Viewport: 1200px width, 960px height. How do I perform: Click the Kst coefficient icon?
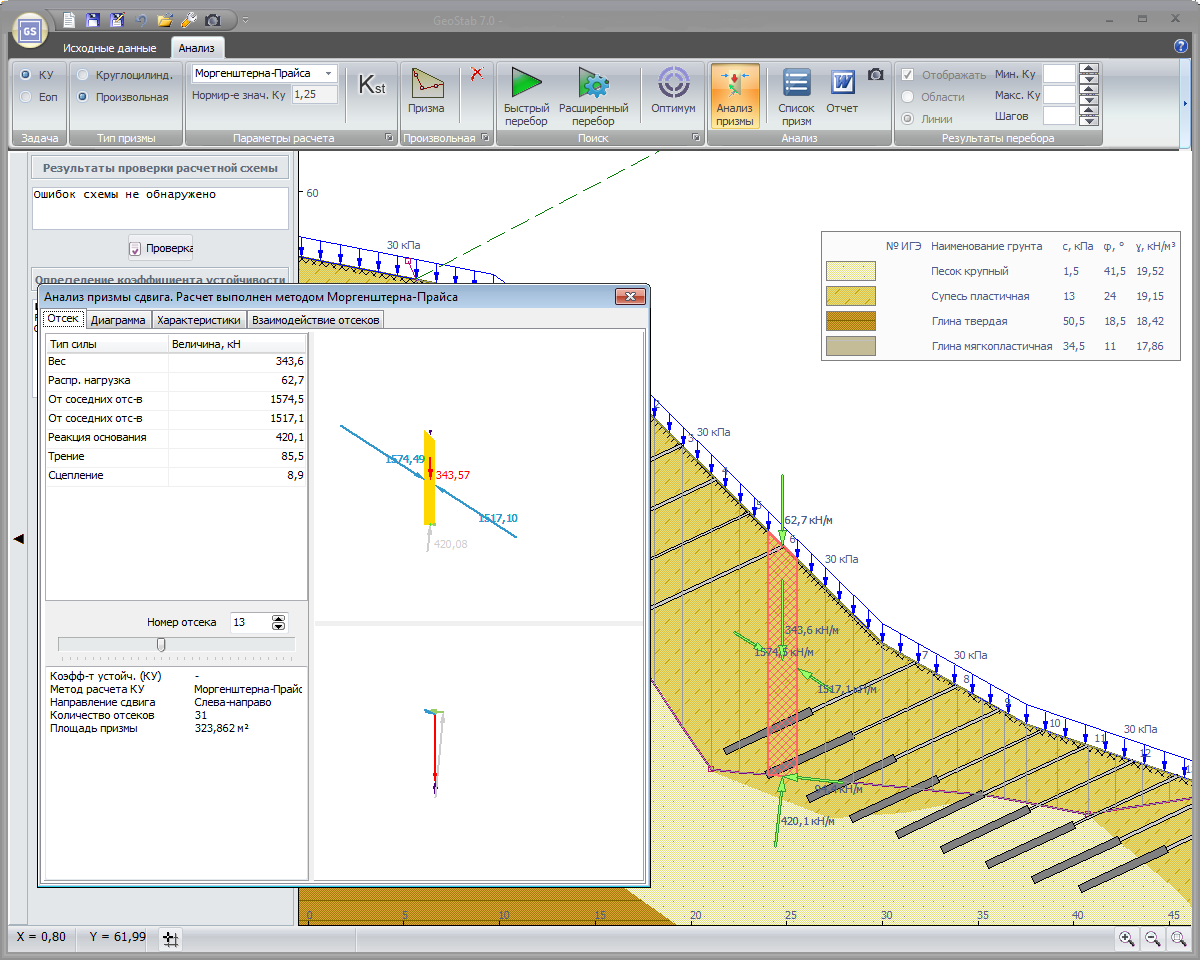pyautogui.click(x=371, y=86)
